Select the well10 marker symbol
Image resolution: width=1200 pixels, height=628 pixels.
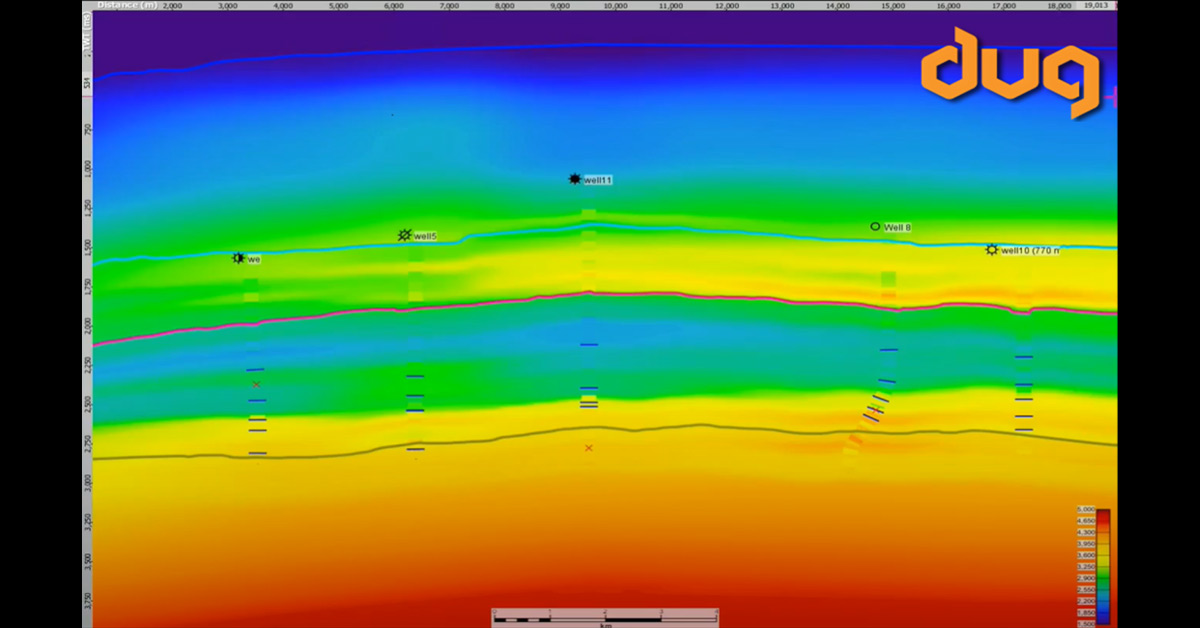pos(991,249)
